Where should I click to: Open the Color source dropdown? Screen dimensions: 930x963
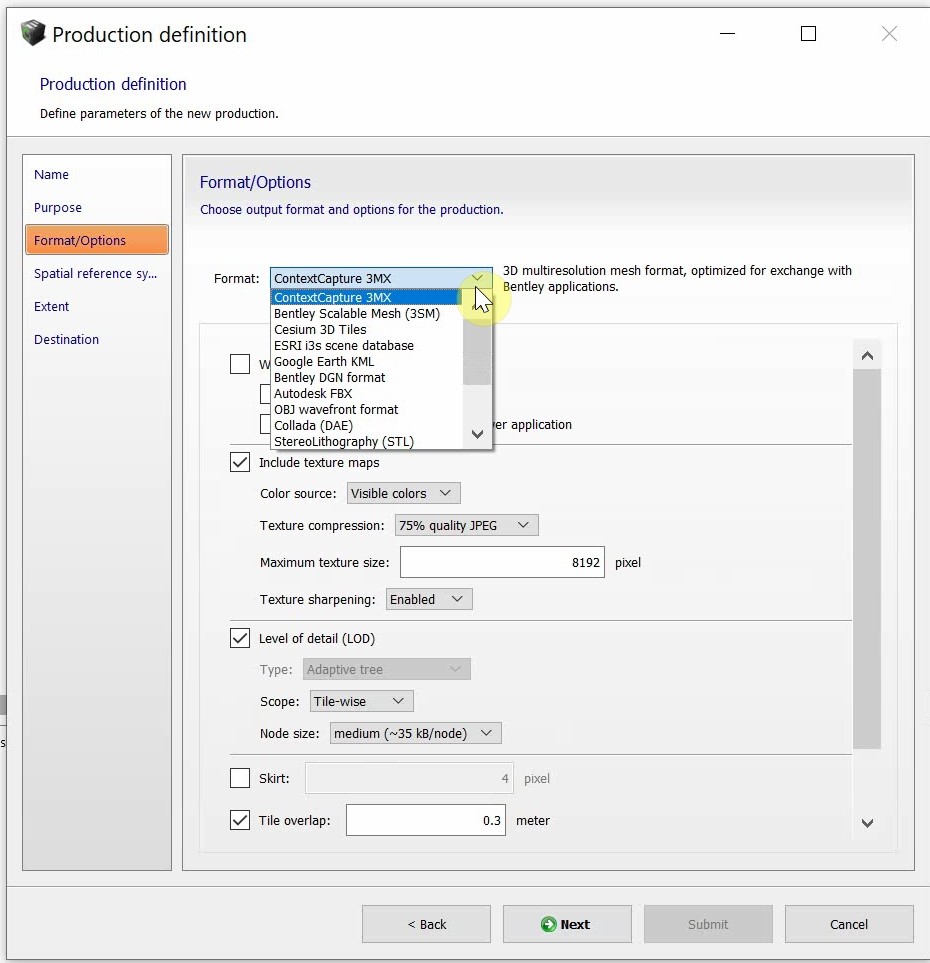403,493
